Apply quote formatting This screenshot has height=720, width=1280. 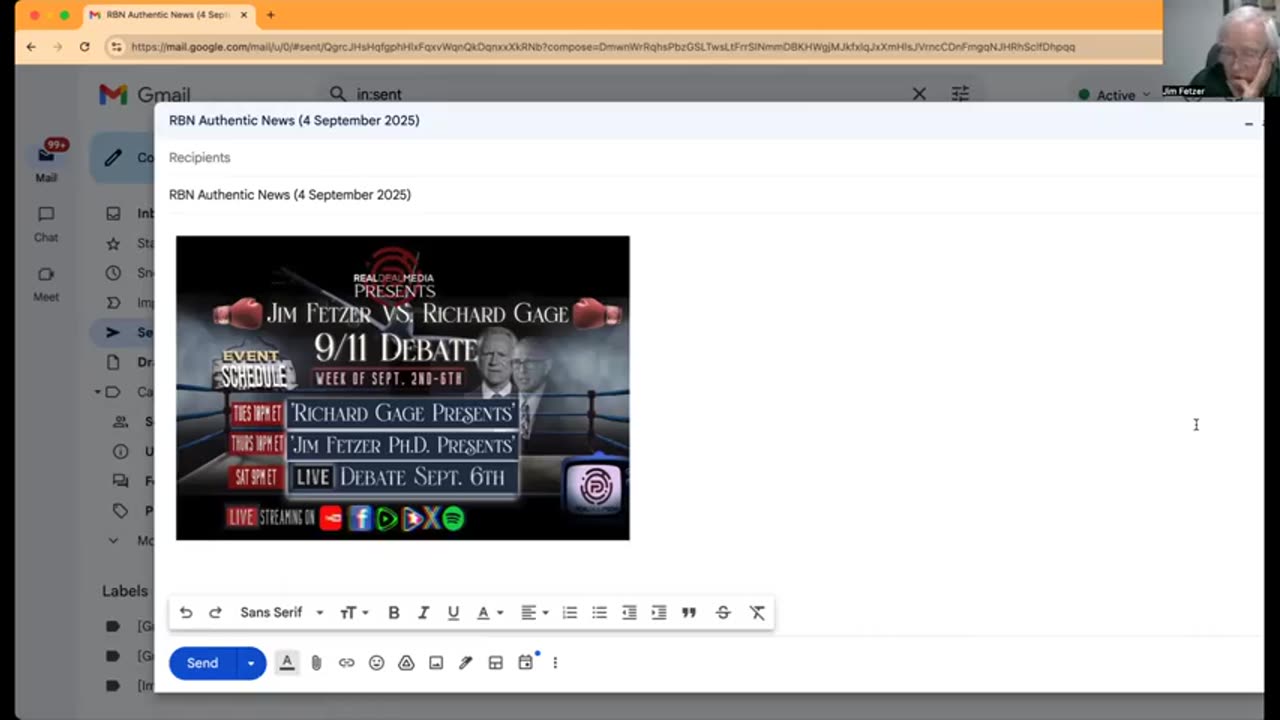point(689,613)
